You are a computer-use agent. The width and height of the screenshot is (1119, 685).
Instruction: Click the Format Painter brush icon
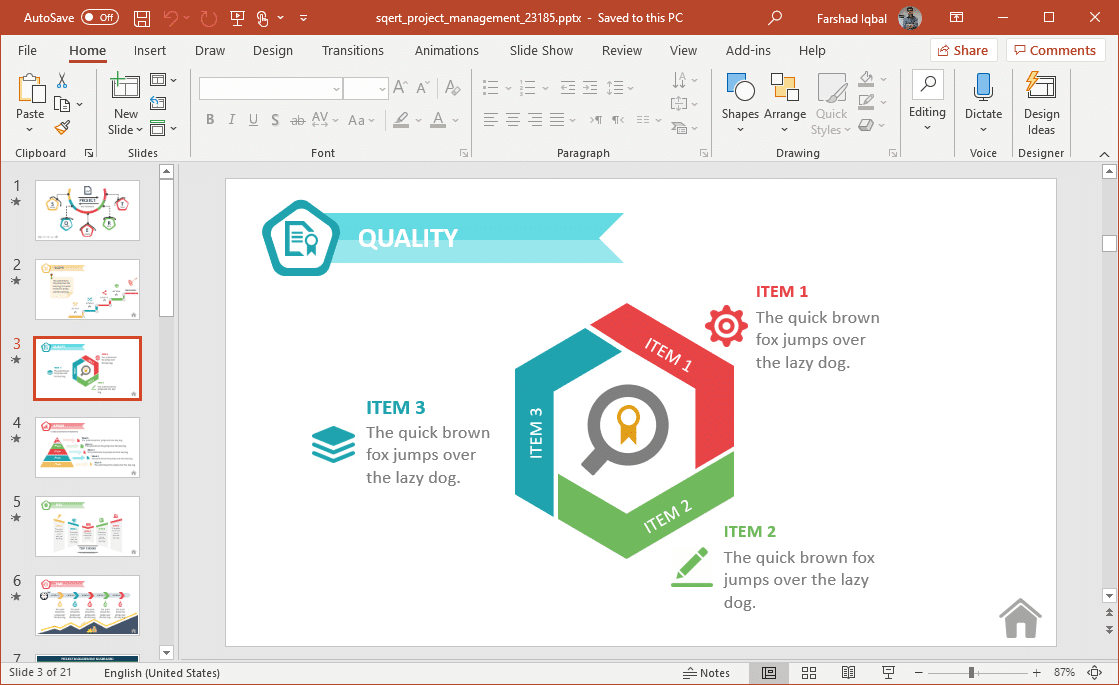62,127
